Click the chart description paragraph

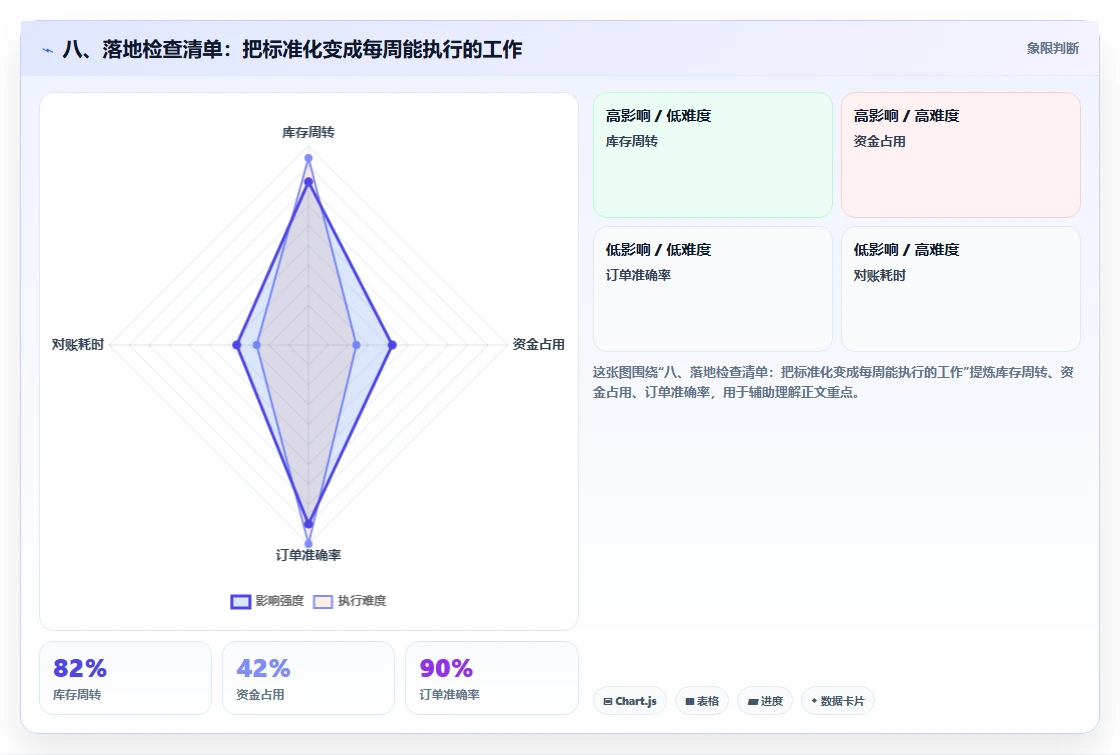click(833, 382)
